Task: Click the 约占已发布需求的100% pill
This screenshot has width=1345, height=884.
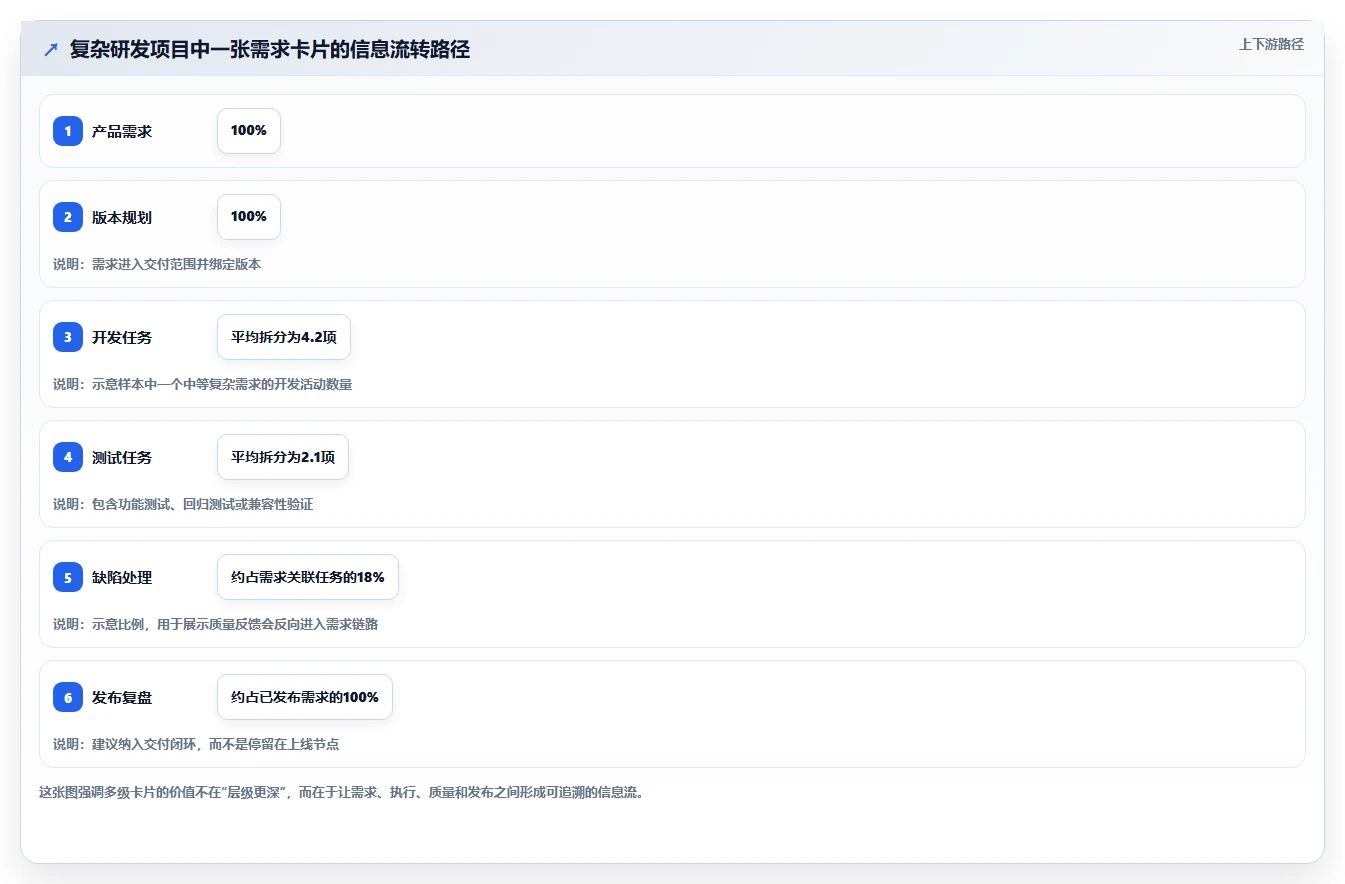Action: 305,697
